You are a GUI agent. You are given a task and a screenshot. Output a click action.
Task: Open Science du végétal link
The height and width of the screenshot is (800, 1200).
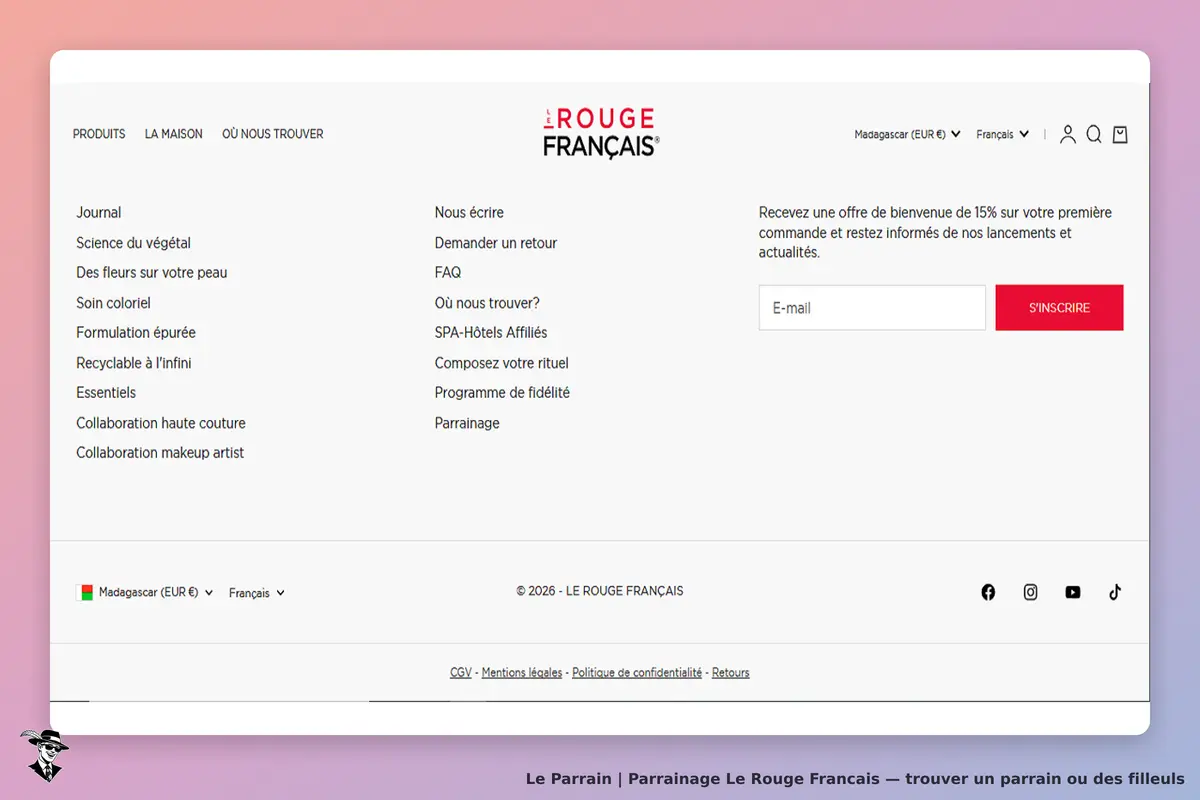point(133,243)
